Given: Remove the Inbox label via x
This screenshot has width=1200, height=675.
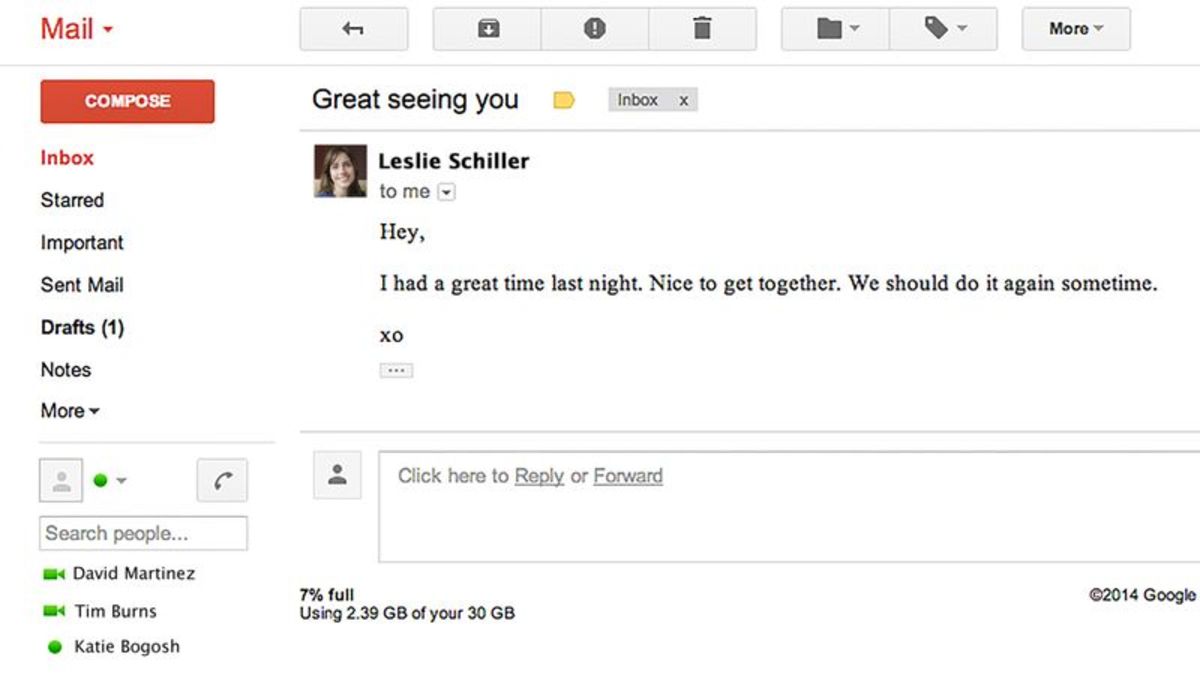Looking at the screenshot, I should pyautogui.click(x=684, y=100).
